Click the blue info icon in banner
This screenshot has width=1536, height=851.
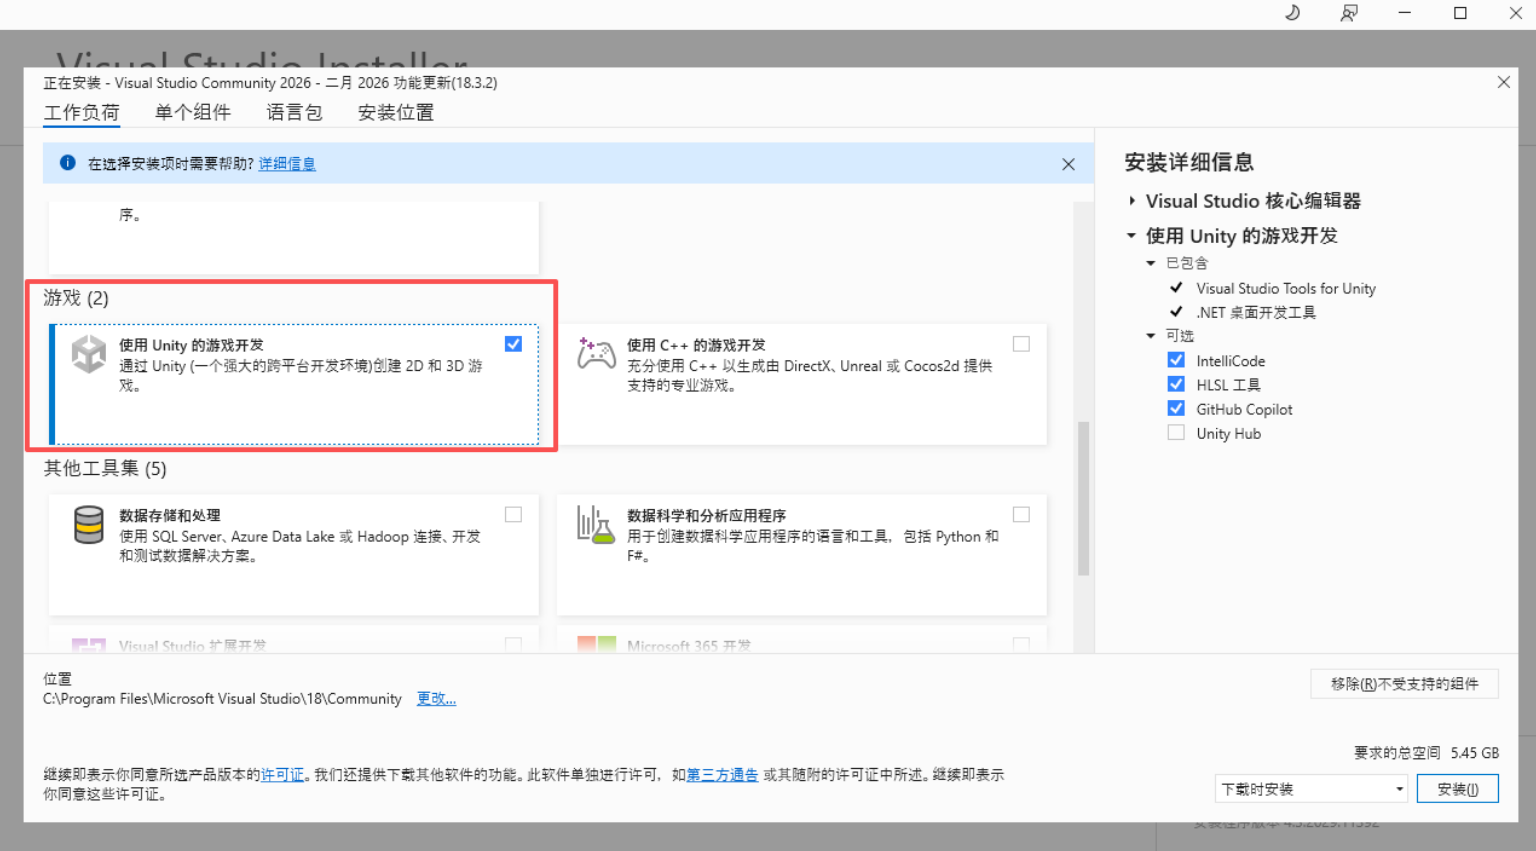pos(68,163)
